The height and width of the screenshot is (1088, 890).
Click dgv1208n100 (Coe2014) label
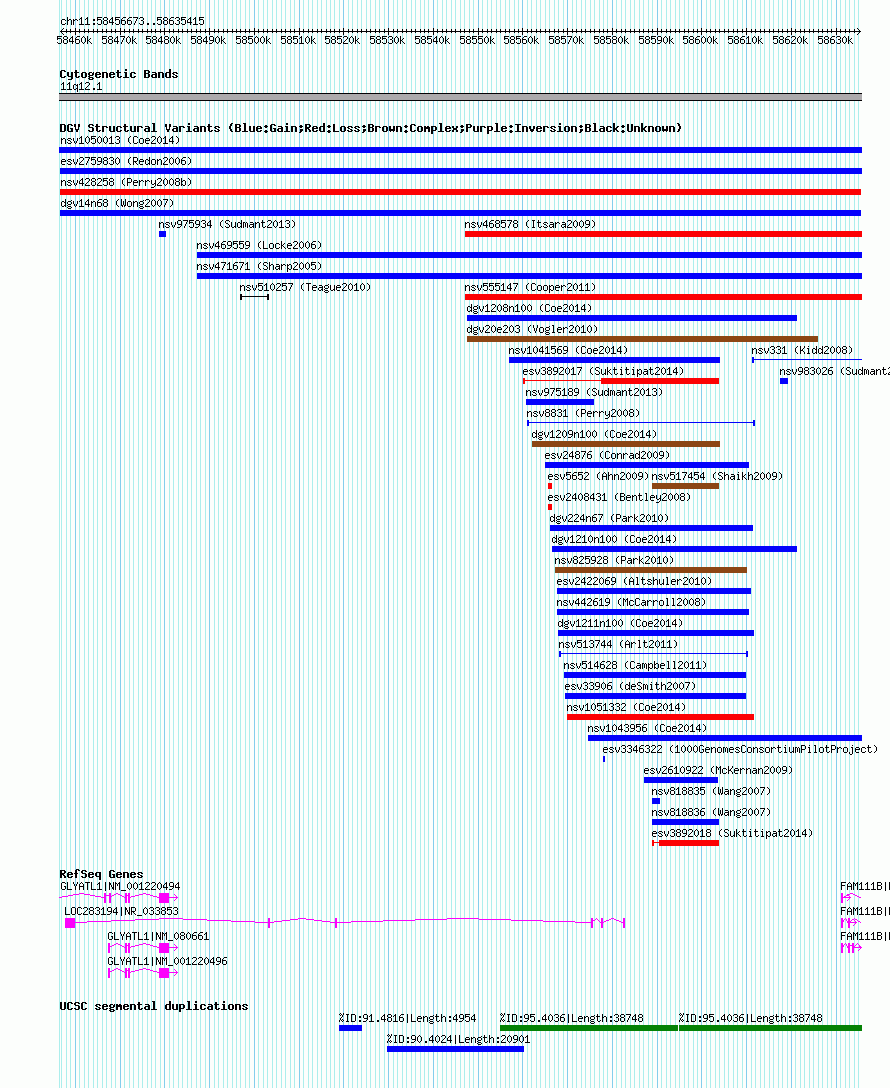tap(529, 308)
